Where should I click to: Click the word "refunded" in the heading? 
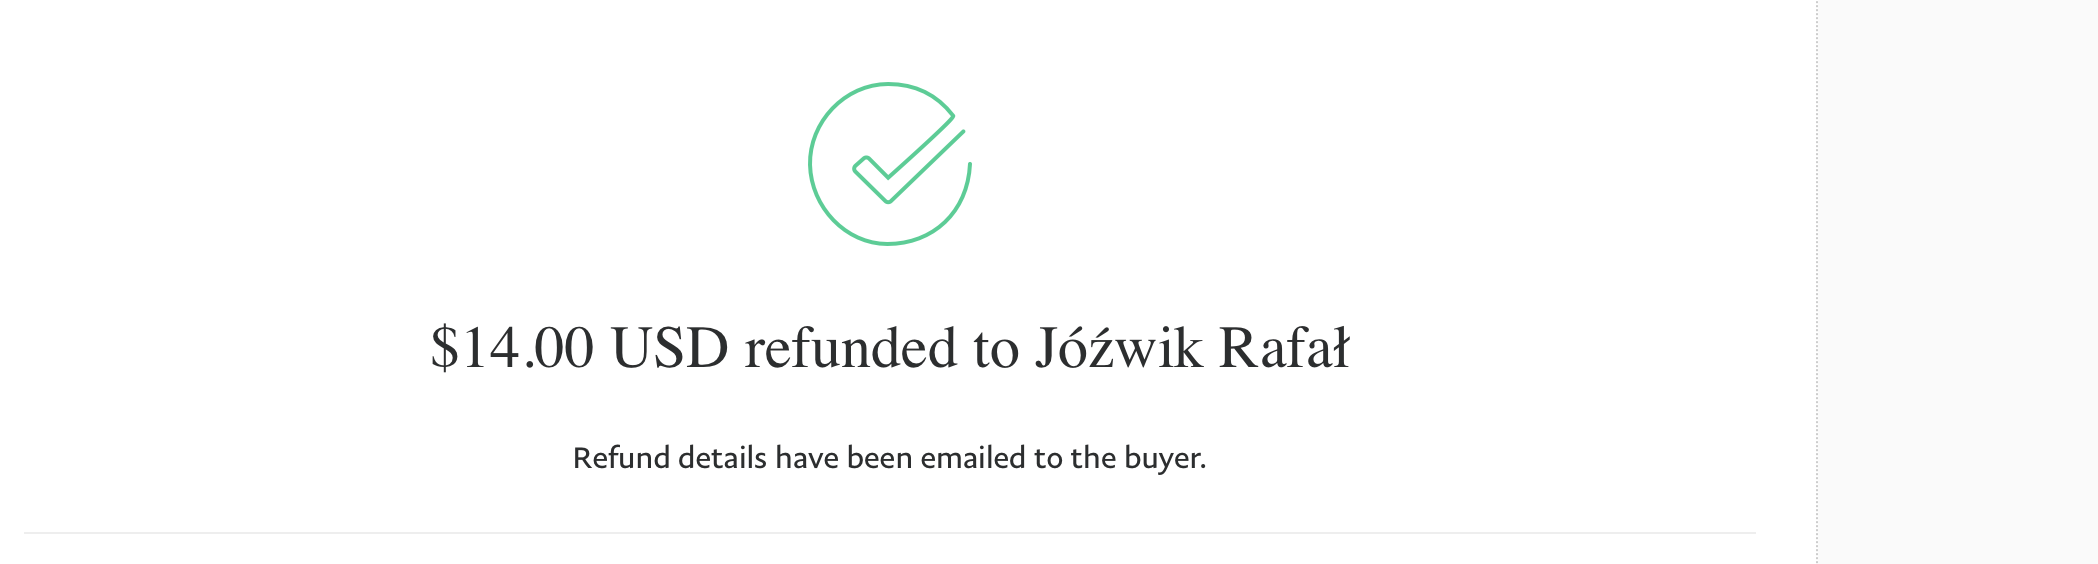pos(850,348)
